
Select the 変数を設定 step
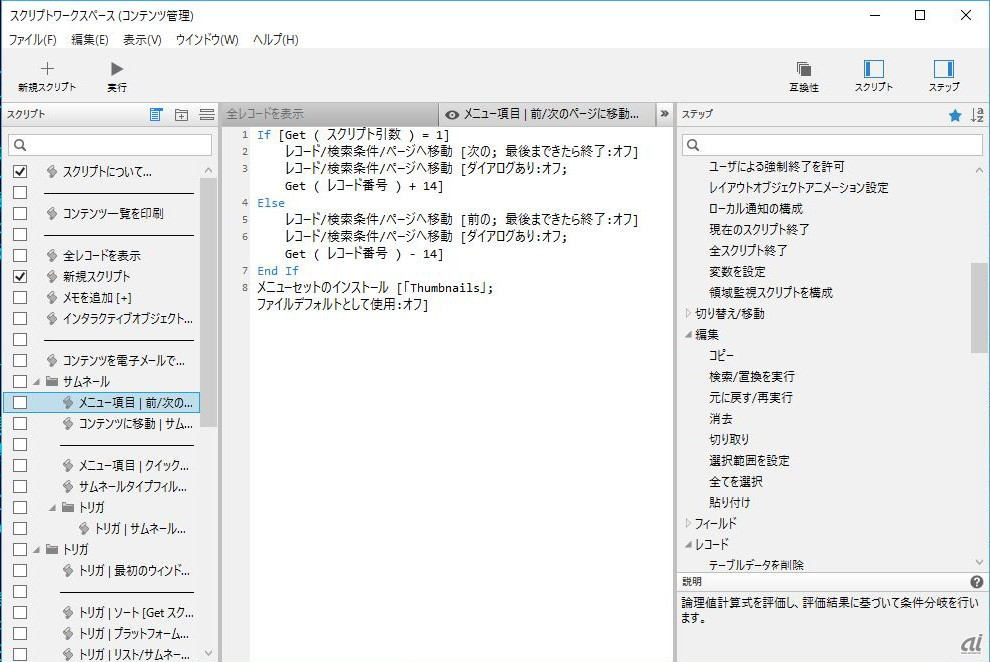pyautogui.click(x=737, y=271)
